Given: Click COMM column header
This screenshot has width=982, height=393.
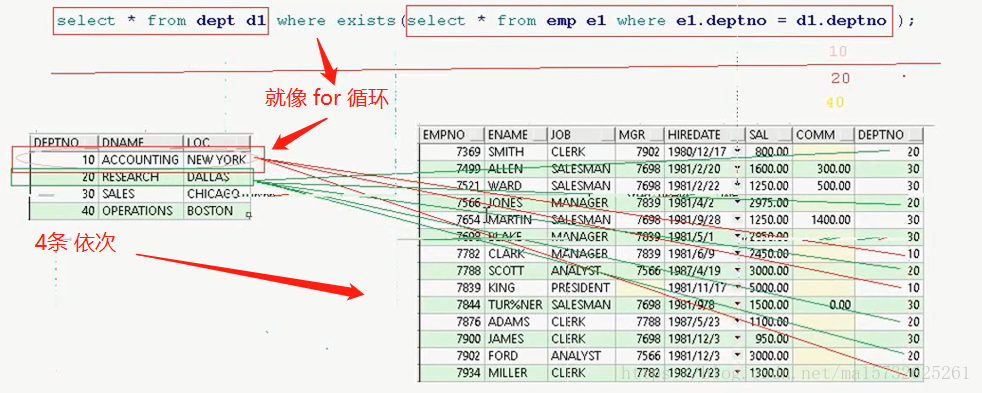Looking at the screenshot, I should (823, 135).
